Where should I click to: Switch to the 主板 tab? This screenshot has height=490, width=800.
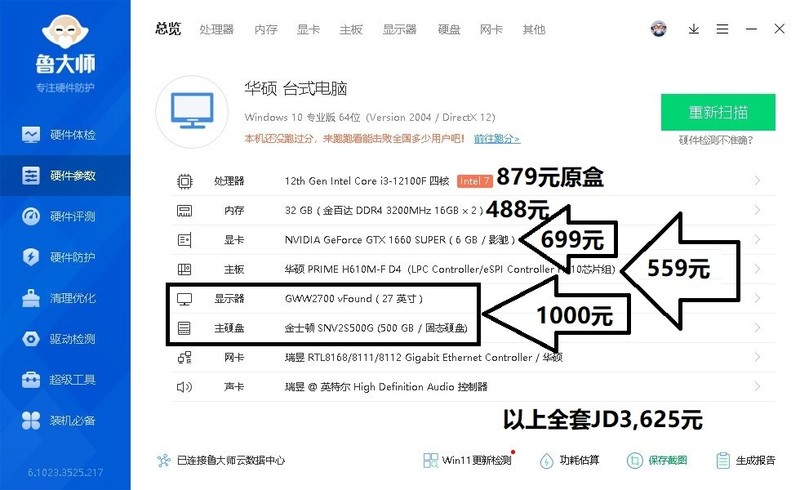[351, 30]
